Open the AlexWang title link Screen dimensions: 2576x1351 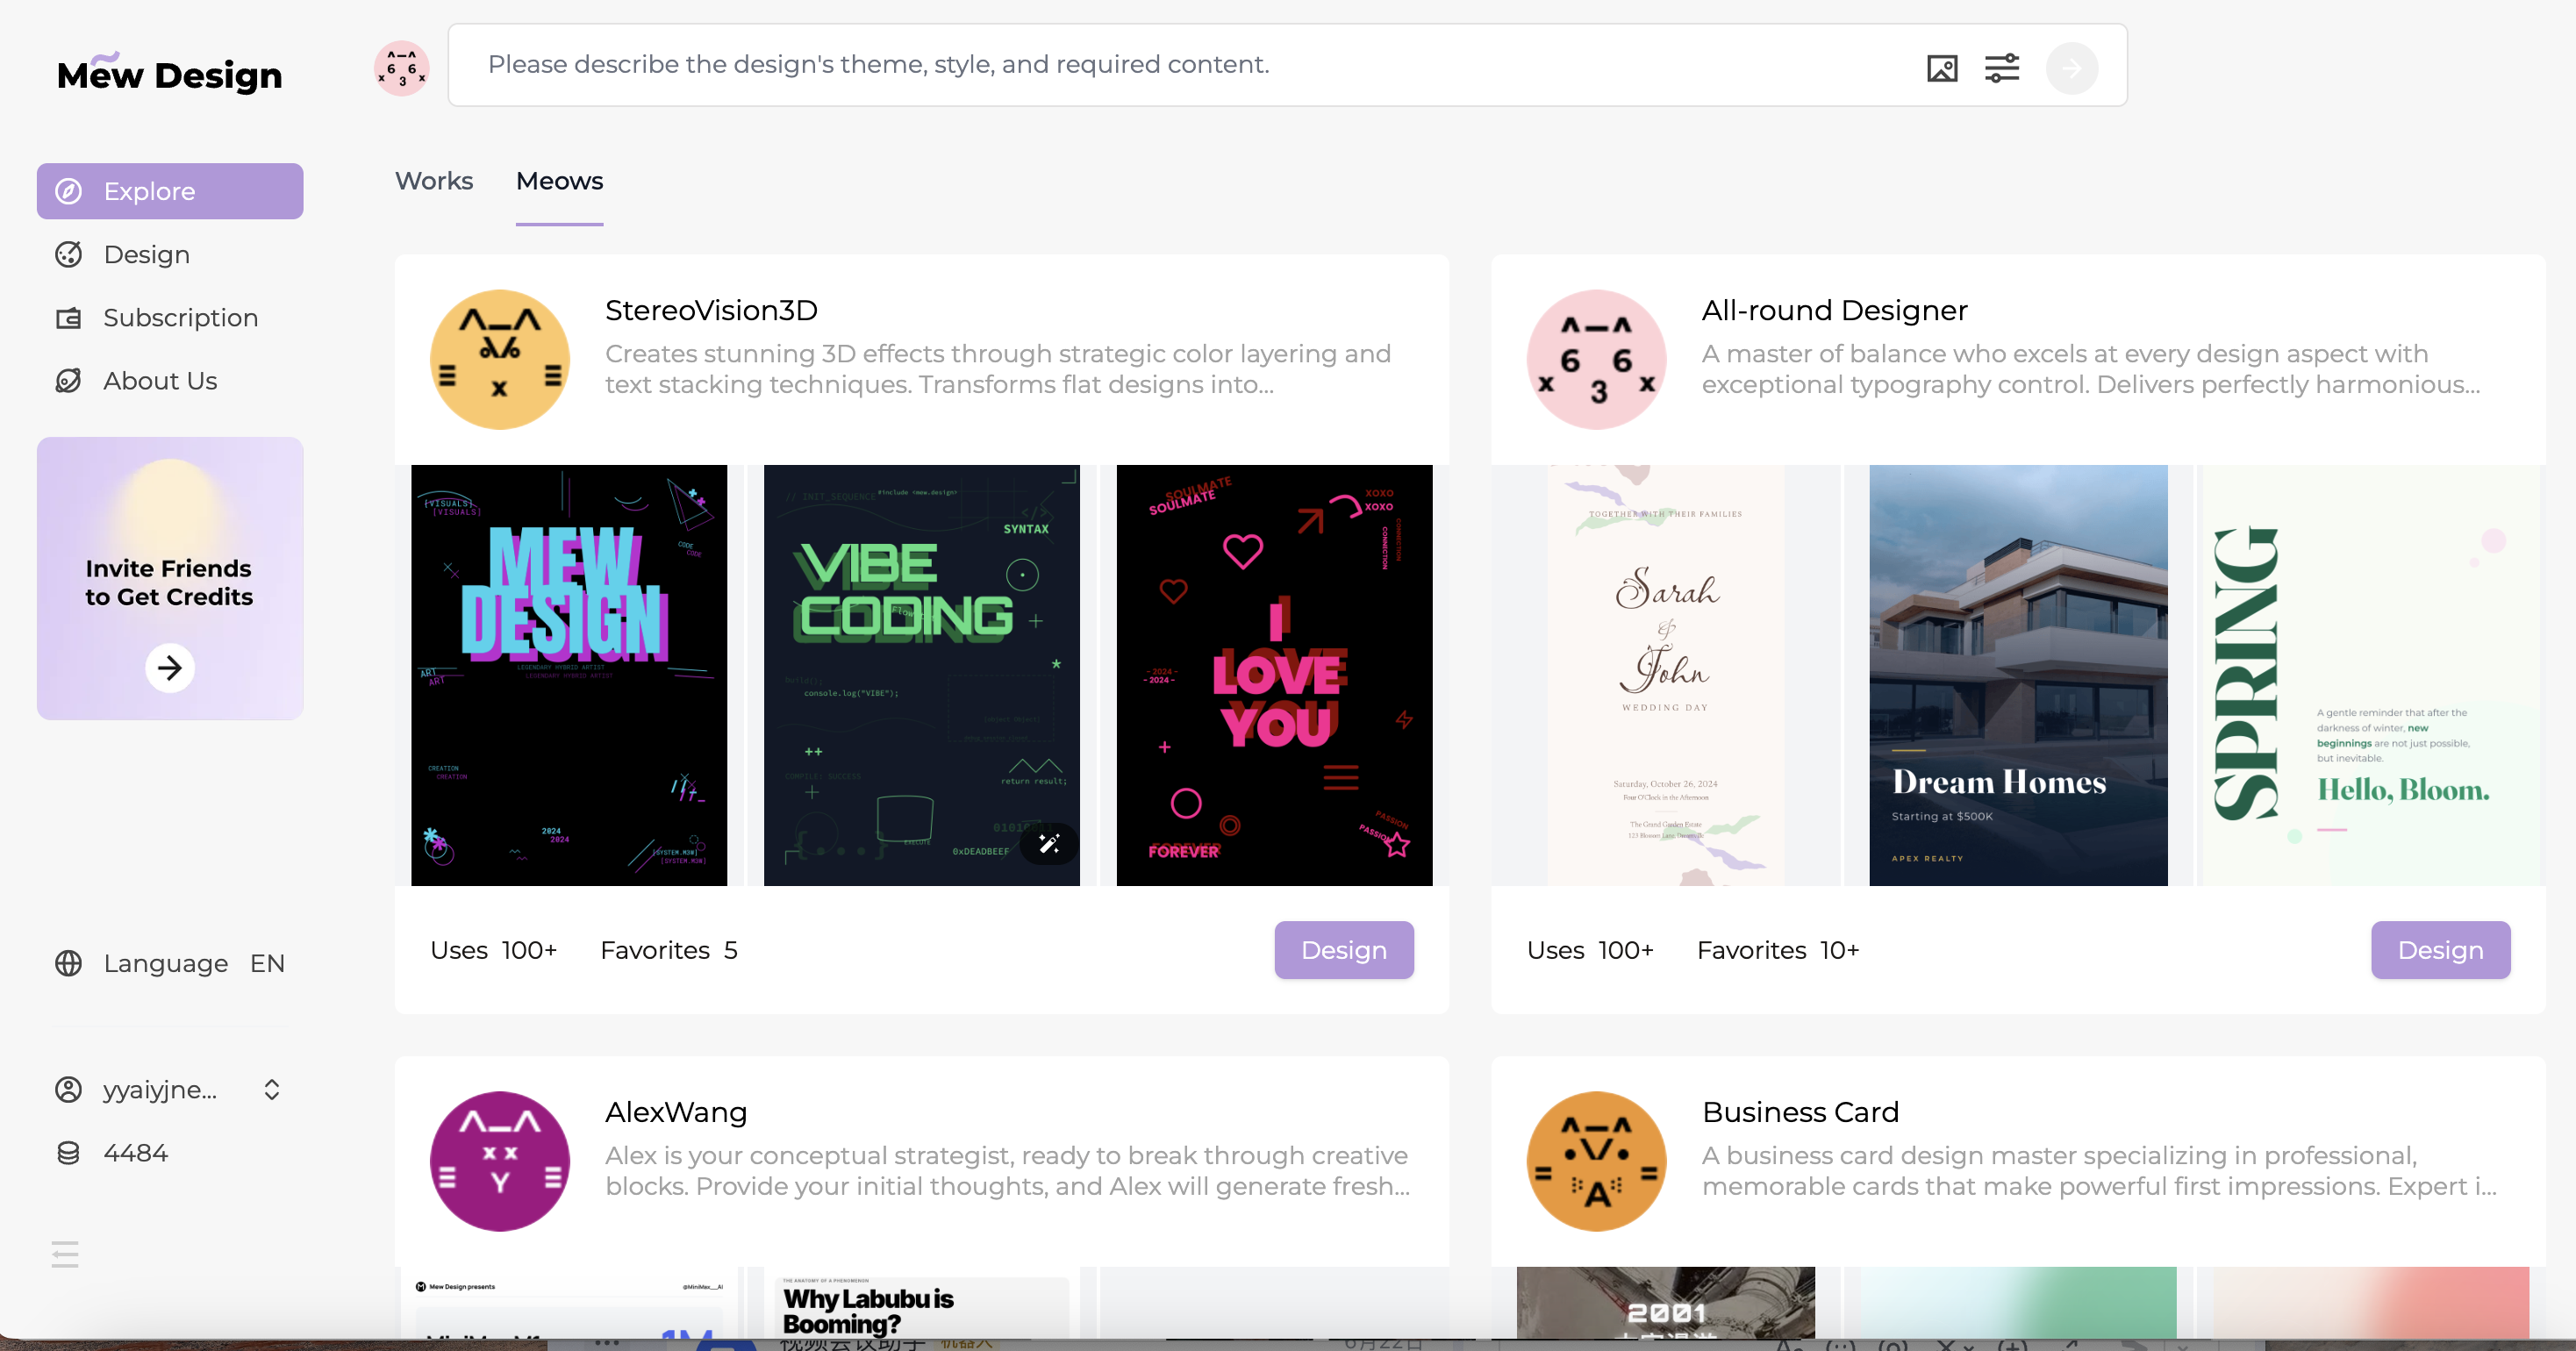click(676, 1112)
